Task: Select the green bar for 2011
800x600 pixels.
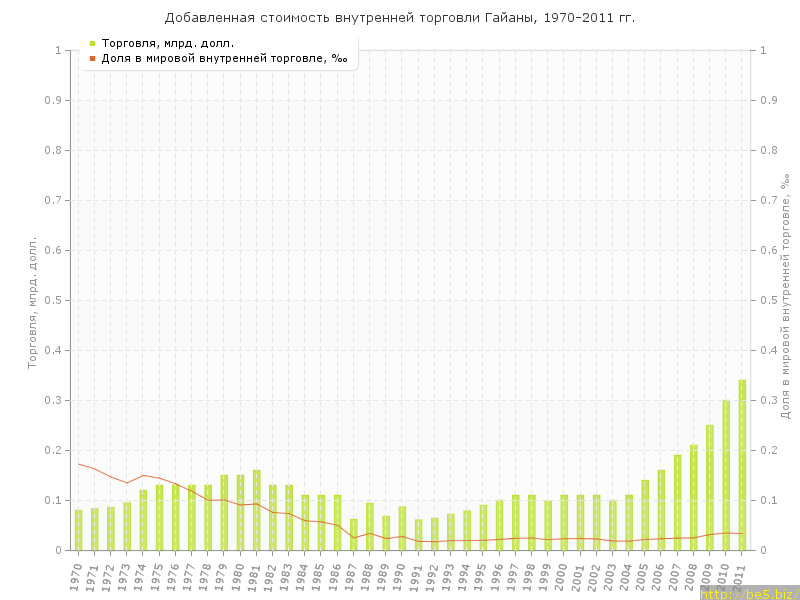Action: click(742, 465)
